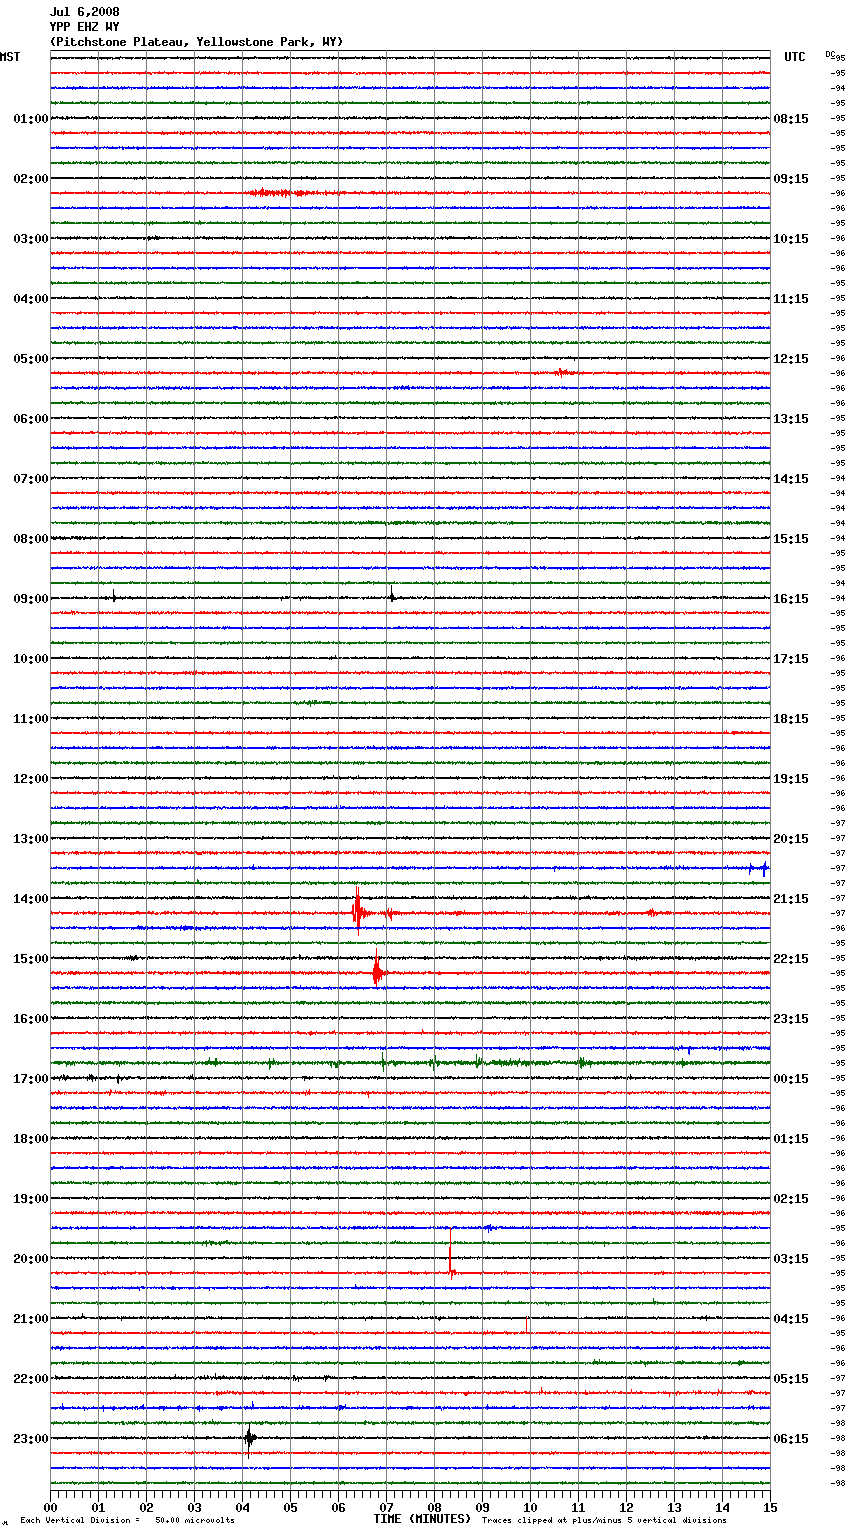Image resolution: width=850 pixels, height=1534 pixels.
Task: Click the 'Each Vertical Division = 50.00 microvolts' footer note
Action: 127,1520
